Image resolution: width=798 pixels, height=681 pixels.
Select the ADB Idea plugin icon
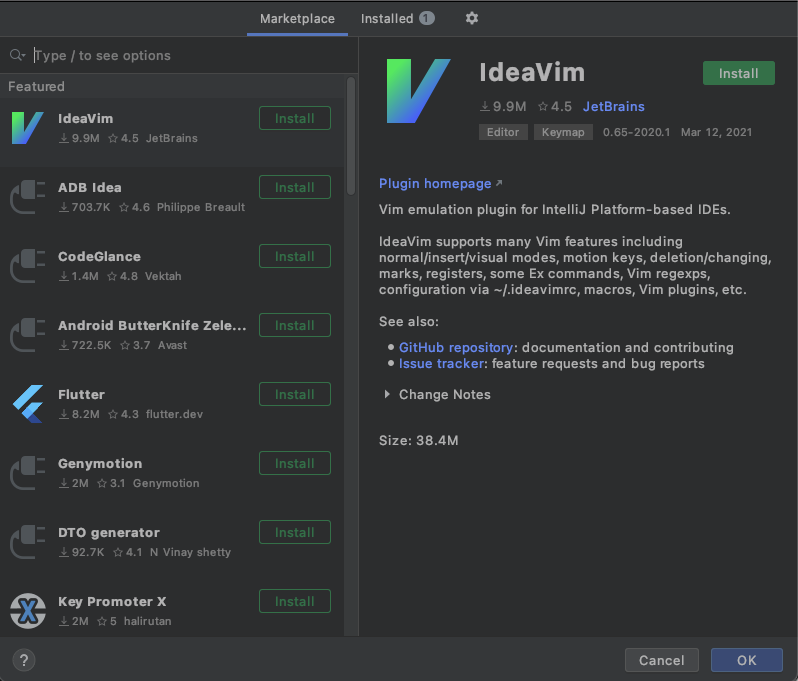(27, 197)
